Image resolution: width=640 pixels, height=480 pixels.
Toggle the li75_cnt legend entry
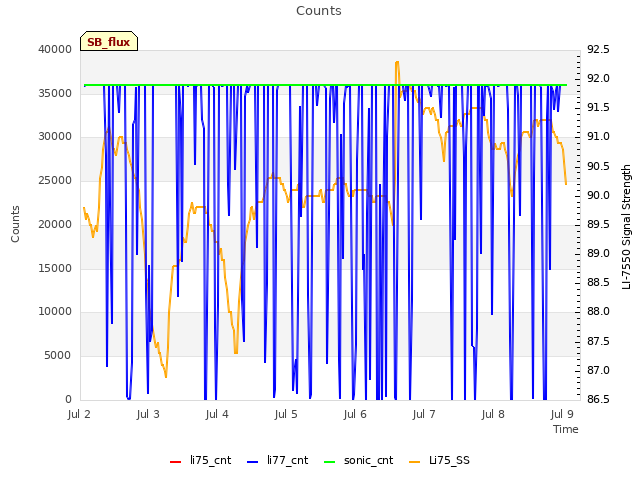(x=200, y=460)
